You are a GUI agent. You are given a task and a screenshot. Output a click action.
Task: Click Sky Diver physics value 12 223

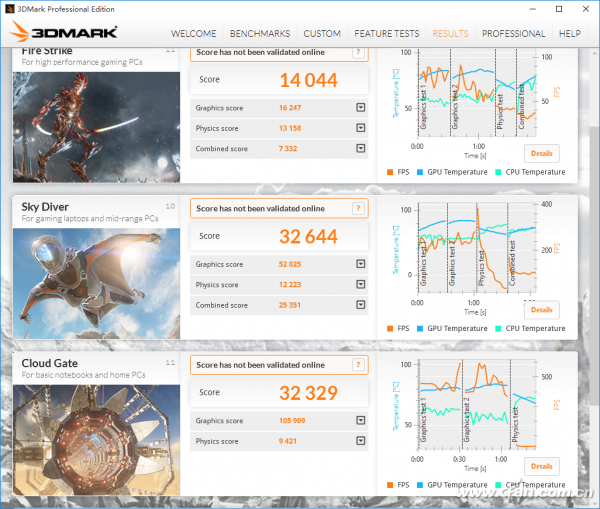(x=290, y=285)
